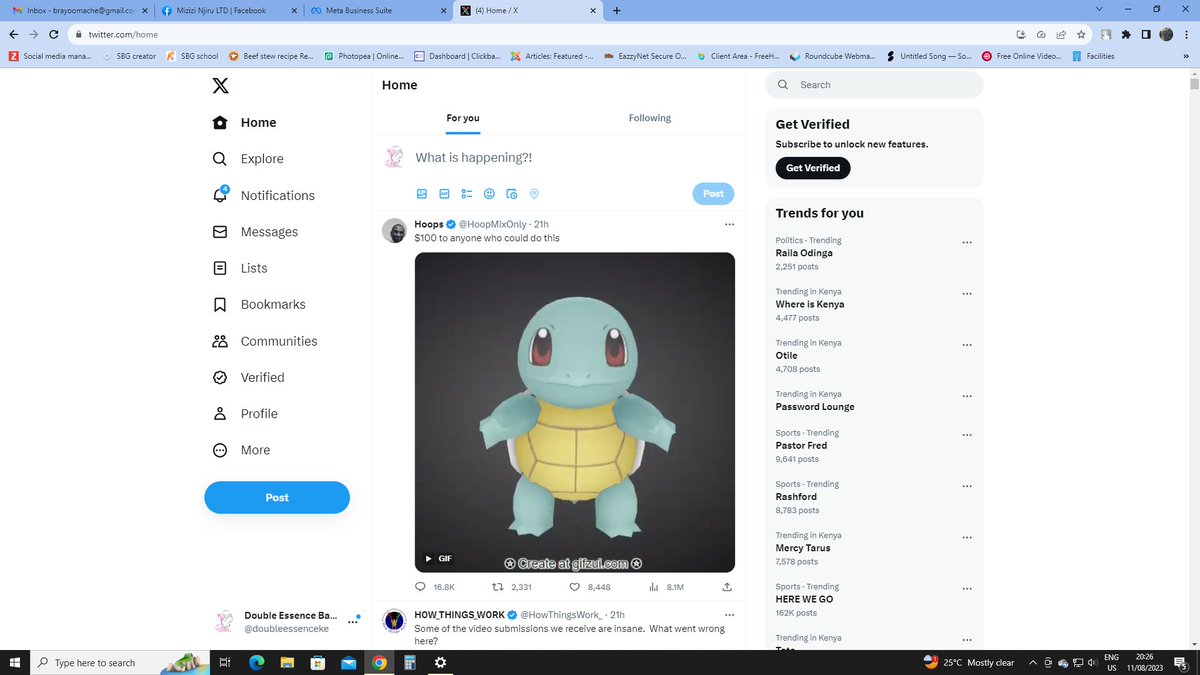Share the Hoops post via share icon

[727, 587]
